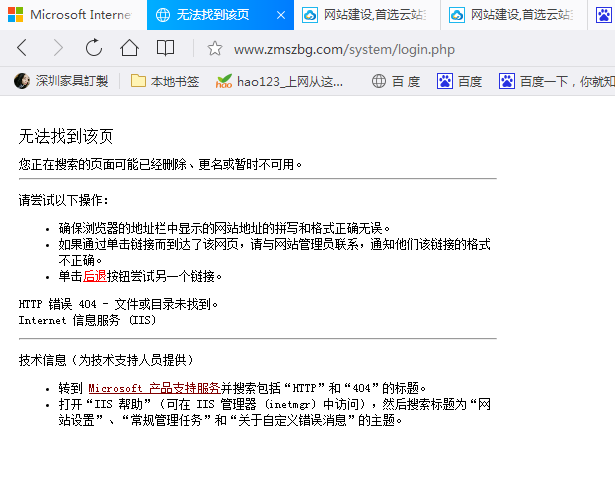Click the Windows logo icon on first tab
Viewport: 615px width, 494px height.
(15, 15)
